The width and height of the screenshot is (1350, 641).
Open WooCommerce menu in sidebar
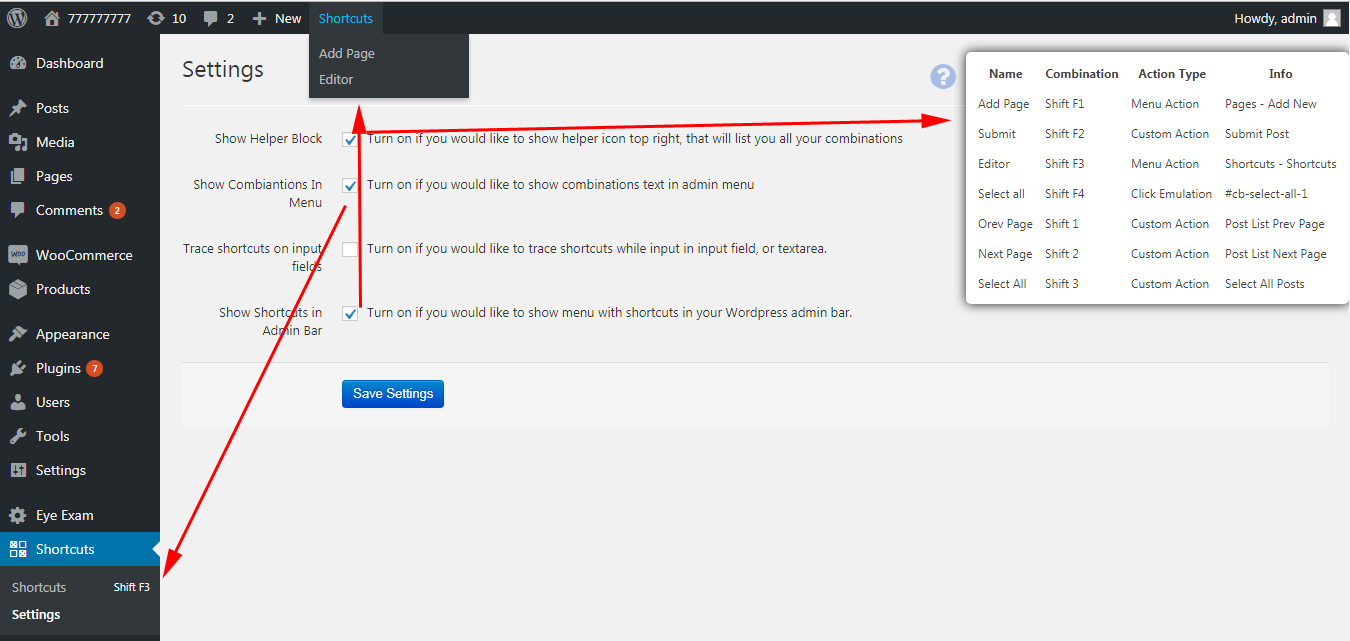84,255
